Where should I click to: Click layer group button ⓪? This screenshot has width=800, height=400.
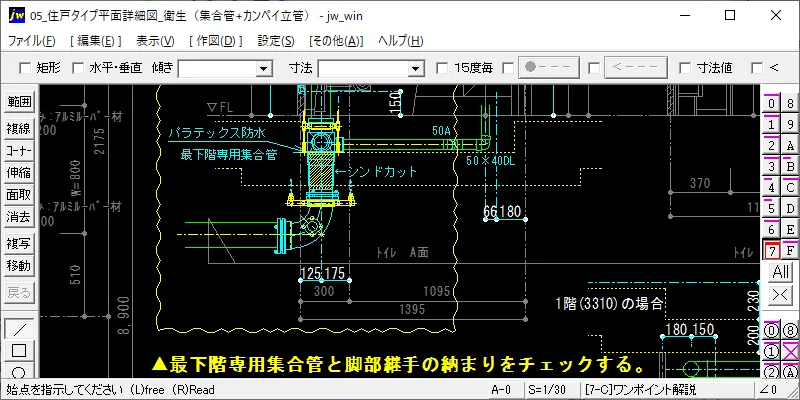pos(772,330)
